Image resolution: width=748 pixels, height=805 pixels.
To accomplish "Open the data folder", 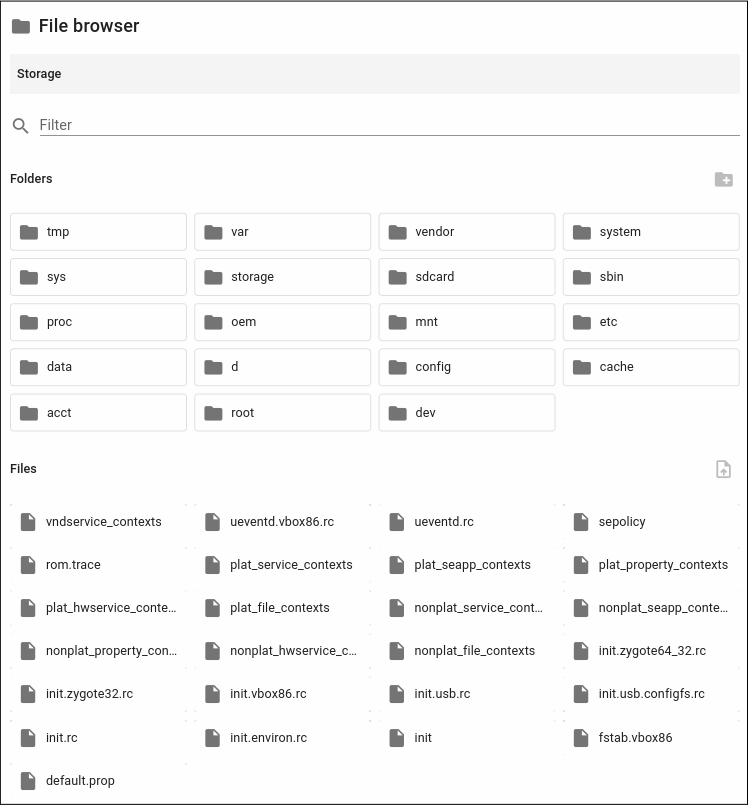I will (x=97, y=366).
